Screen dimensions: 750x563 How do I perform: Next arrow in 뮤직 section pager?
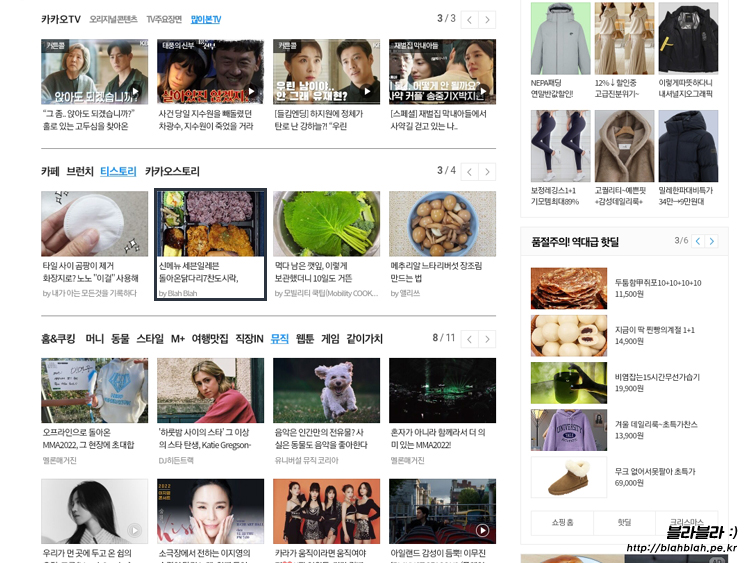coord(487,339)
